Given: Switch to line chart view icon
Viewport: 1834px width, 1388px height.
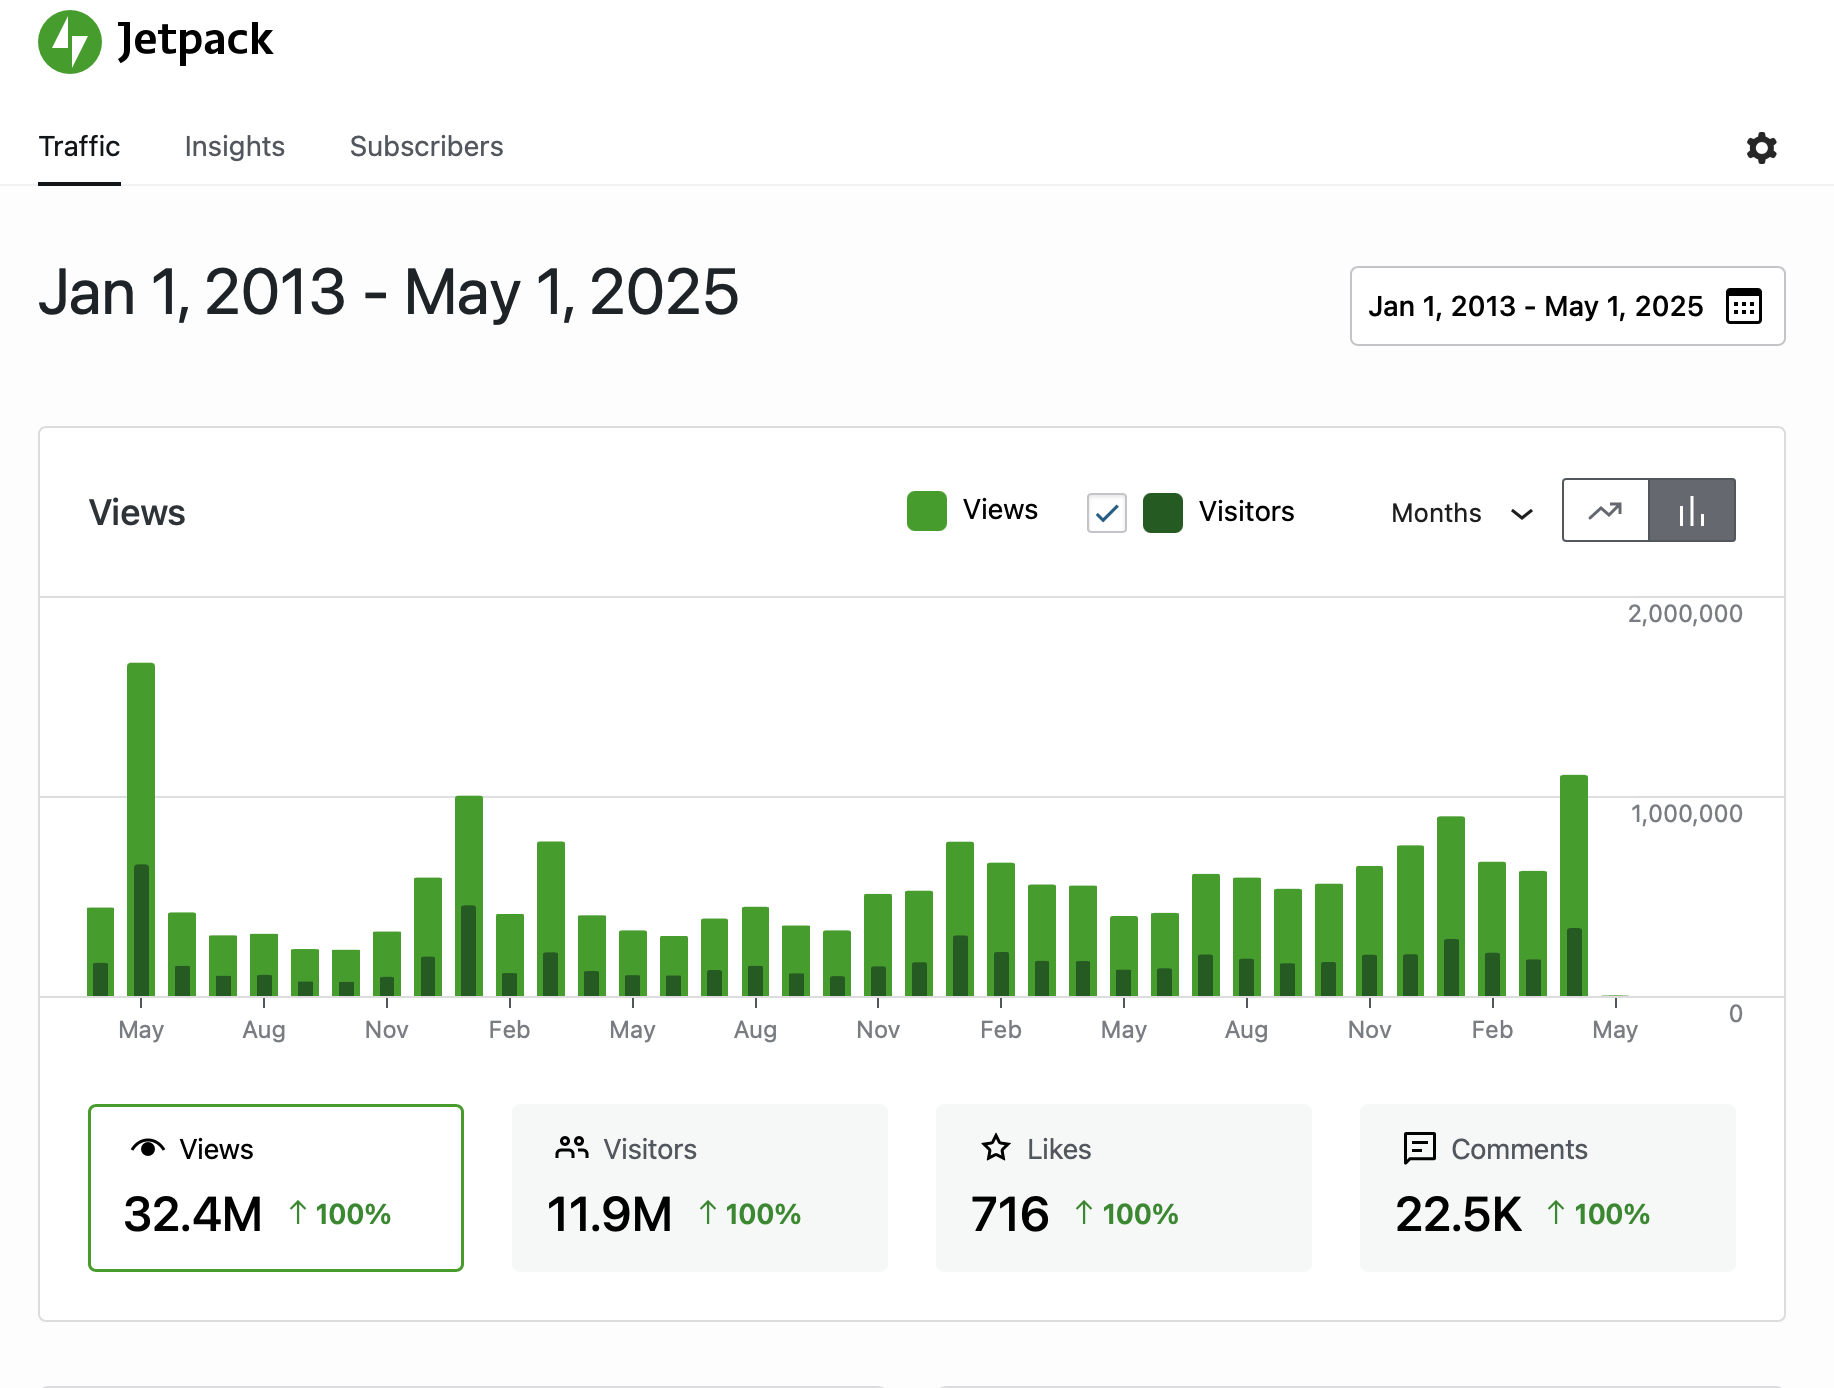Looking at the screenshot, I should click(x=1605, y=511).
